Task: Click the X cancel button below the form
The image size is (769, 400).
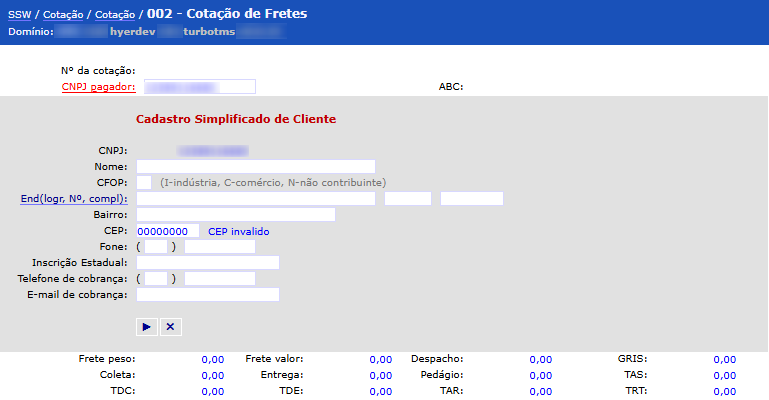Action: (x=170, y=326)
